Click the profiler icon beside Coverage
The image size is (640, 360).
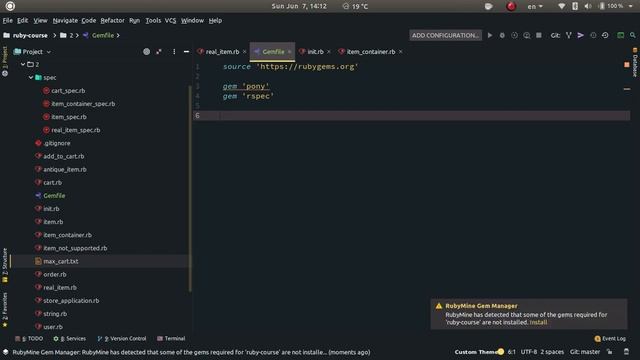tap(527, 36)
